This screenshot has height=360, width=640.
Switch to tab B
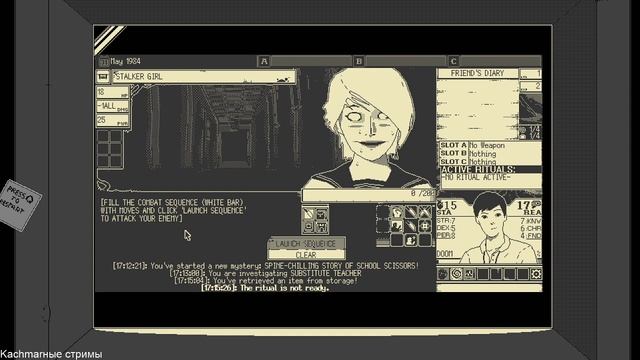tap(359, 61)
